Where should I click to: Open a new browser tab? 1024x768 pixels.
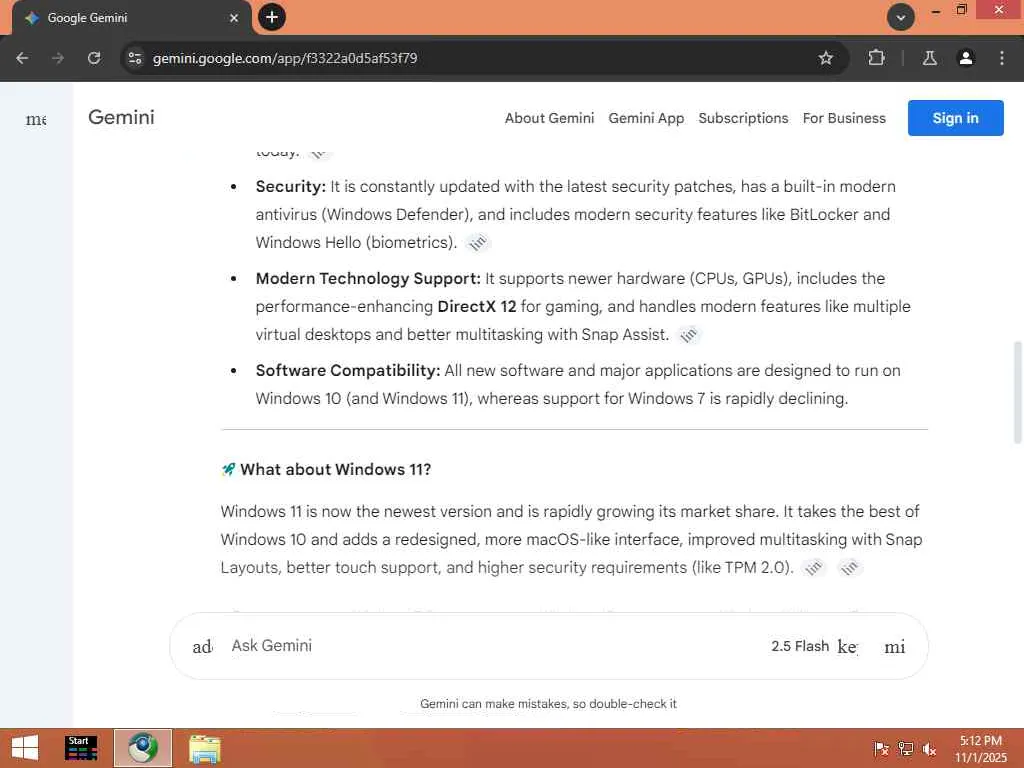272,17
